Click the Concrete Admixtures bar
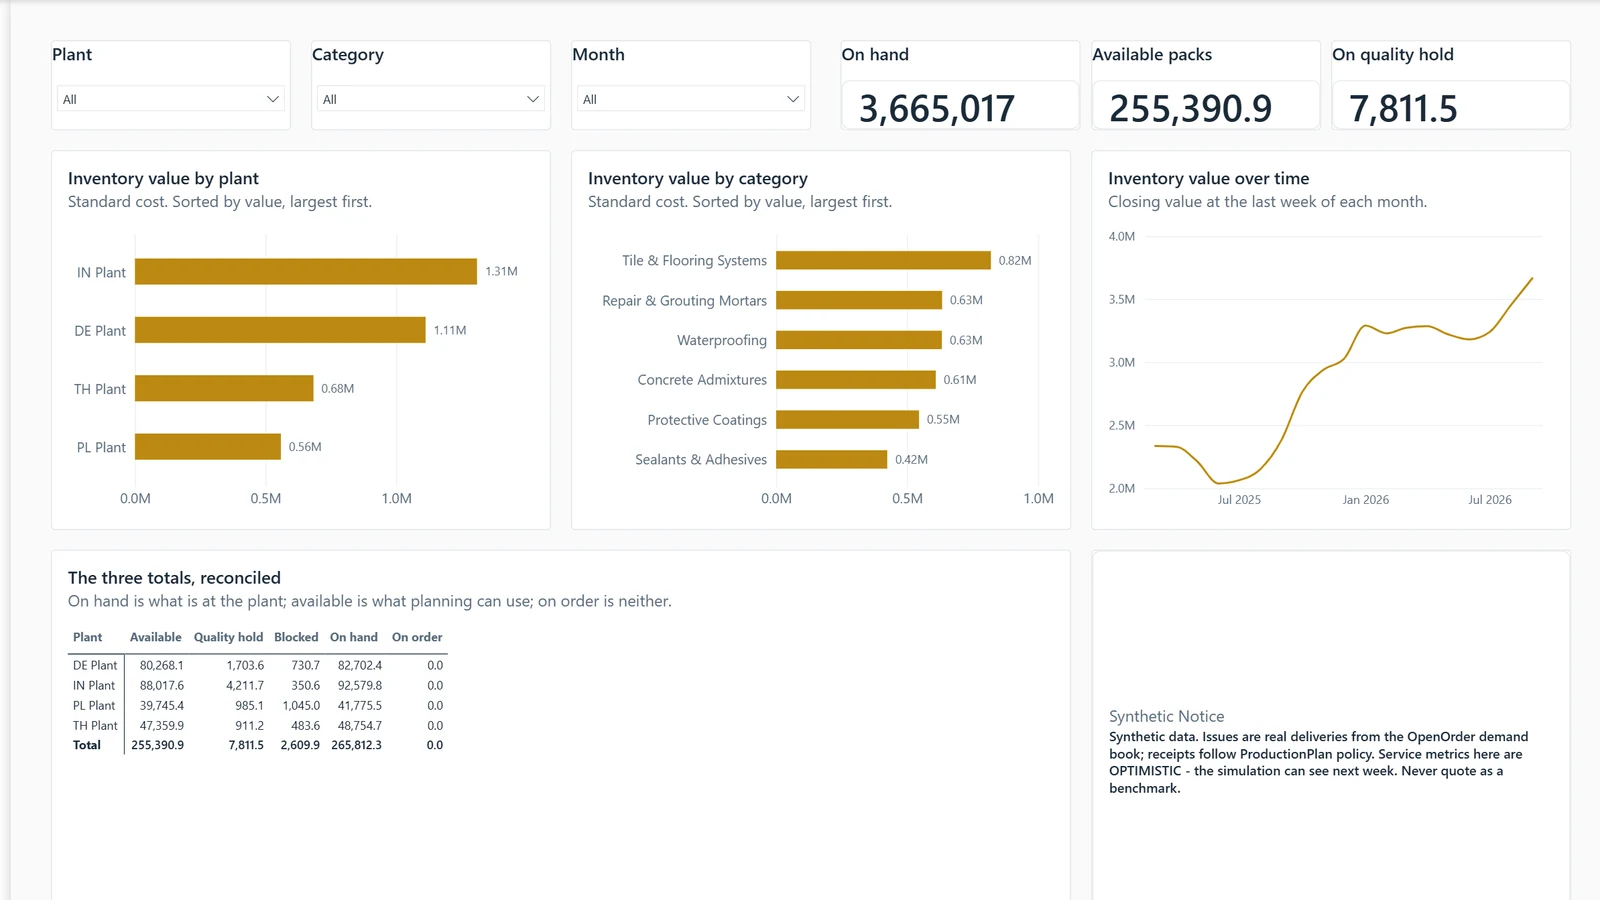 click(856, 380)
